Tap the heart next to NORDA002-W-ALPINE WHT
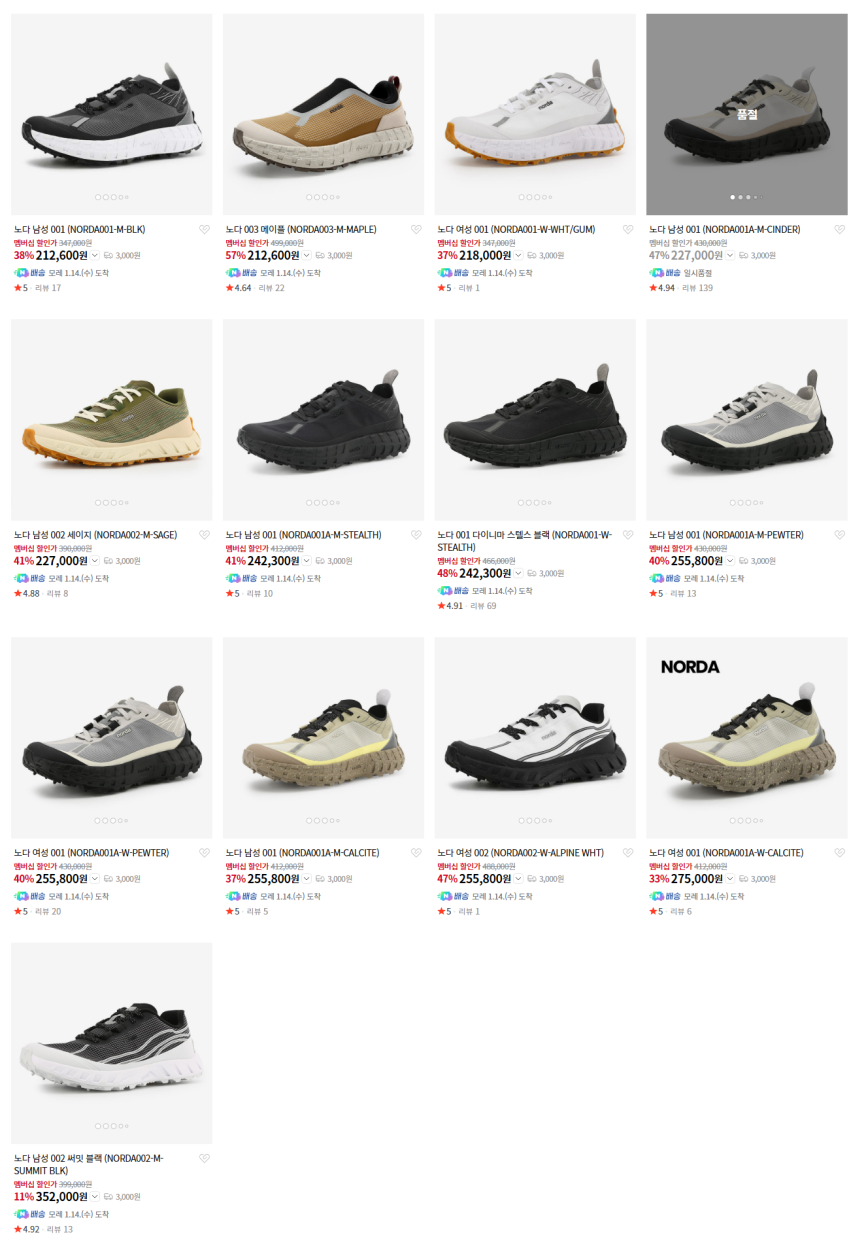The image size is (849, 1239). tap(628, 853)
